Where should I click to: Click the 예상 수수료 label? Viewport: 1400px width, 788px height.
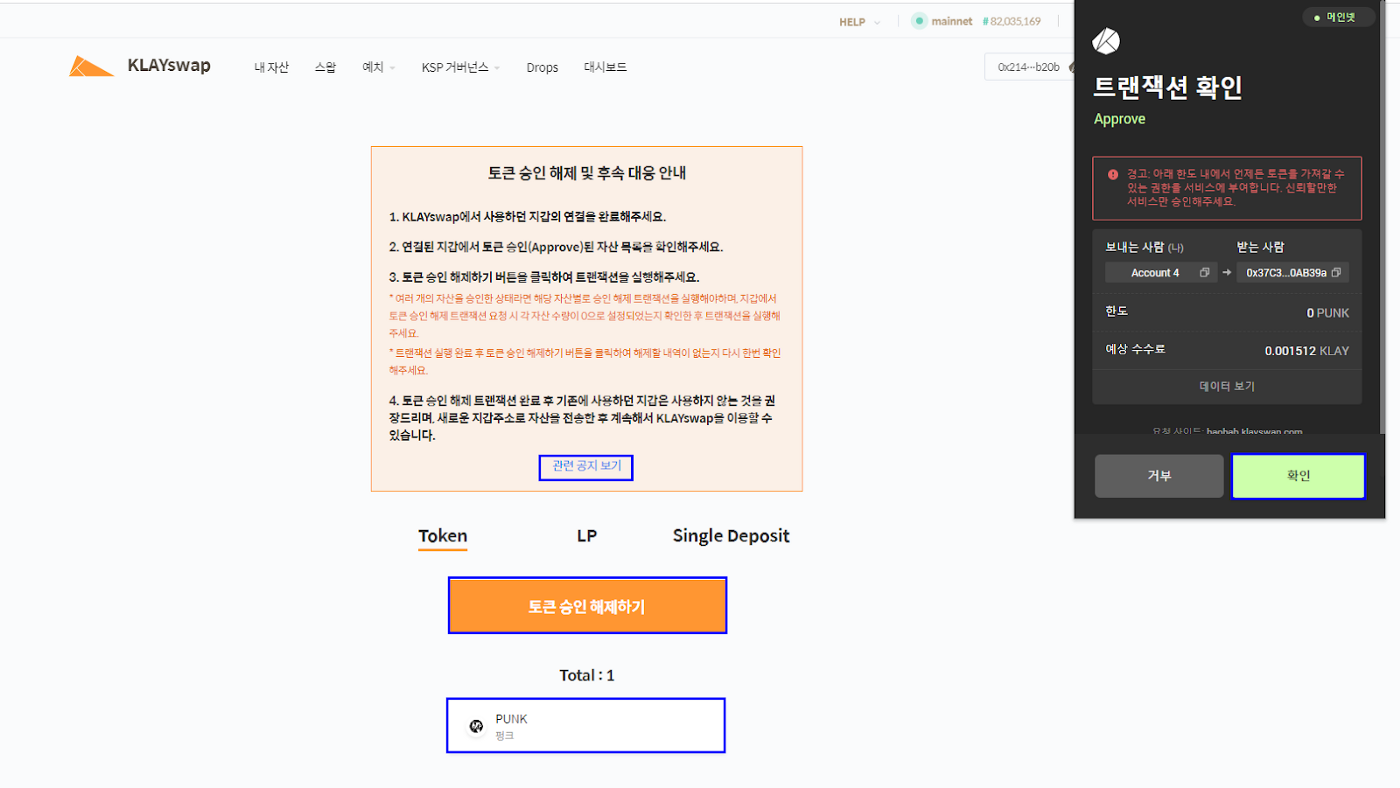[1135, 349]
